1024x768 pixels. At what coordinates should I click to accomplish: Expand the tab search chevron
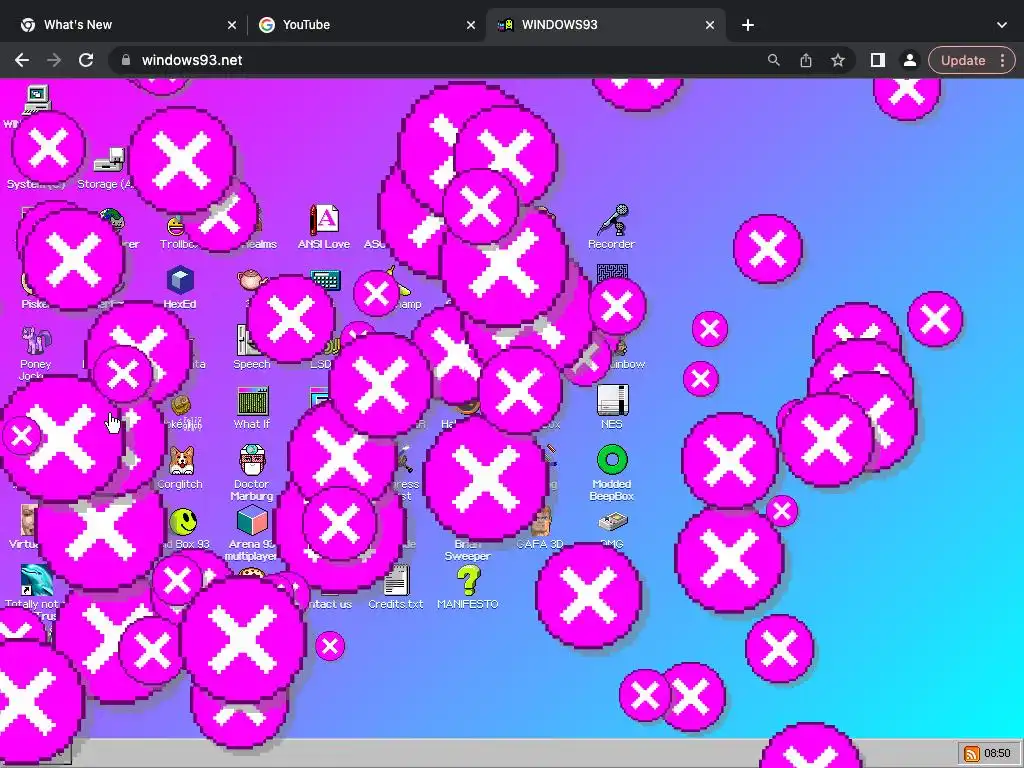(x=1002, y=25)
